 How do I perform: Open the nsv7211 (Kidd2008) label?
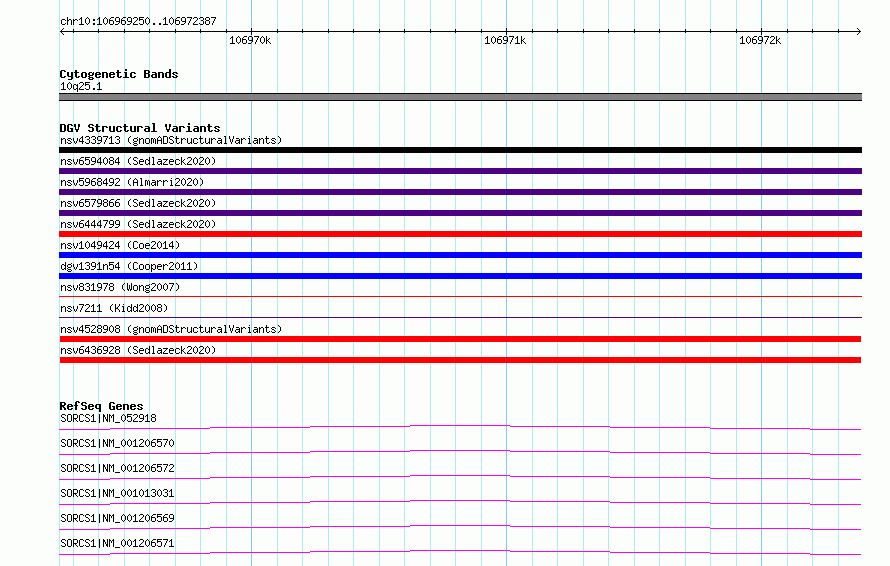point(114,308)
